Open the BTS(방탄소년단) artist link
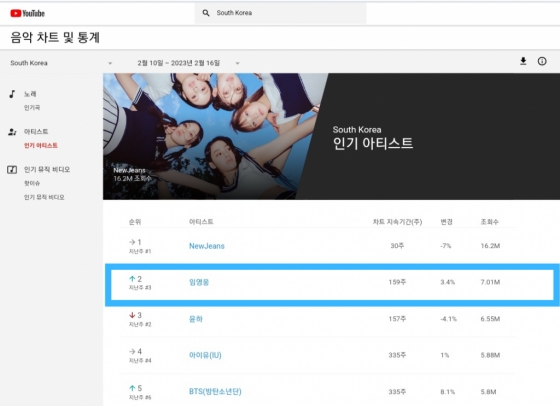The width and height of the screenshot is (560, 406). (x=215, y=392)
